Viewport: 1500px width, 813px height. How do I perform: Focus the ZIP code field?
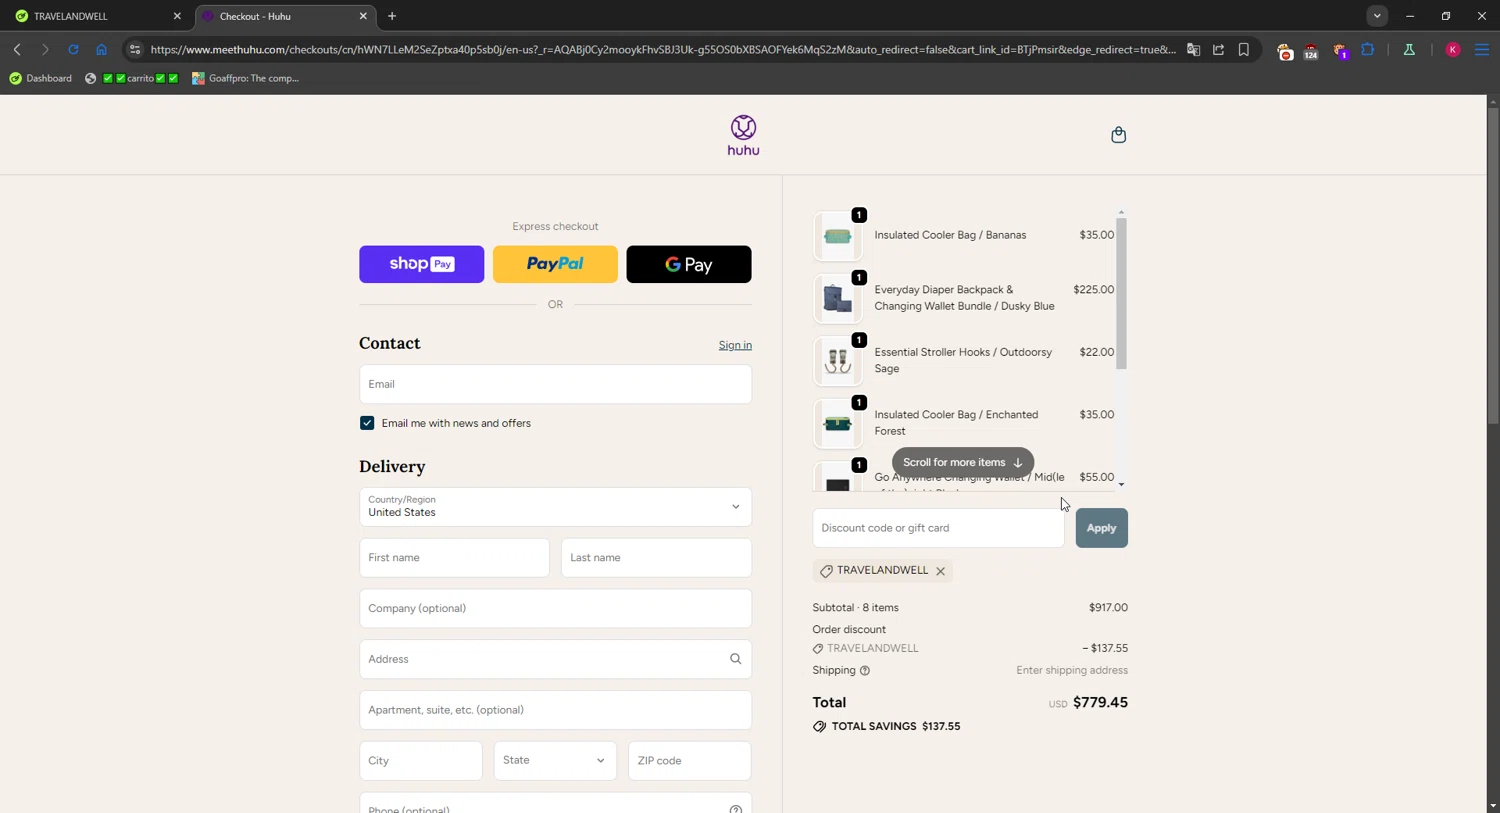689,761
